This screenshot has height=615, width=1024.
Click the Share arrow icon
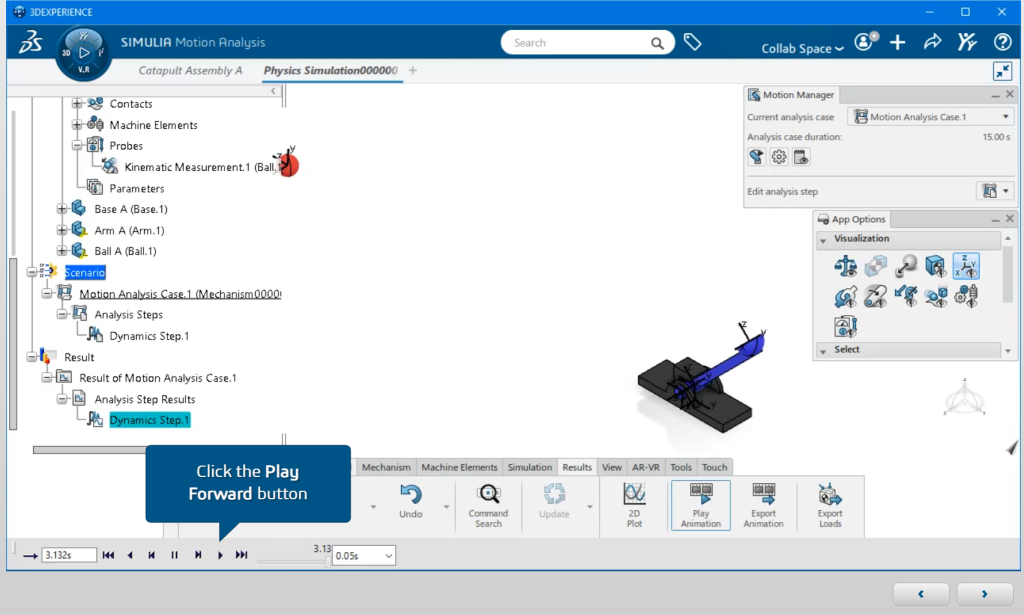(933, 42)
